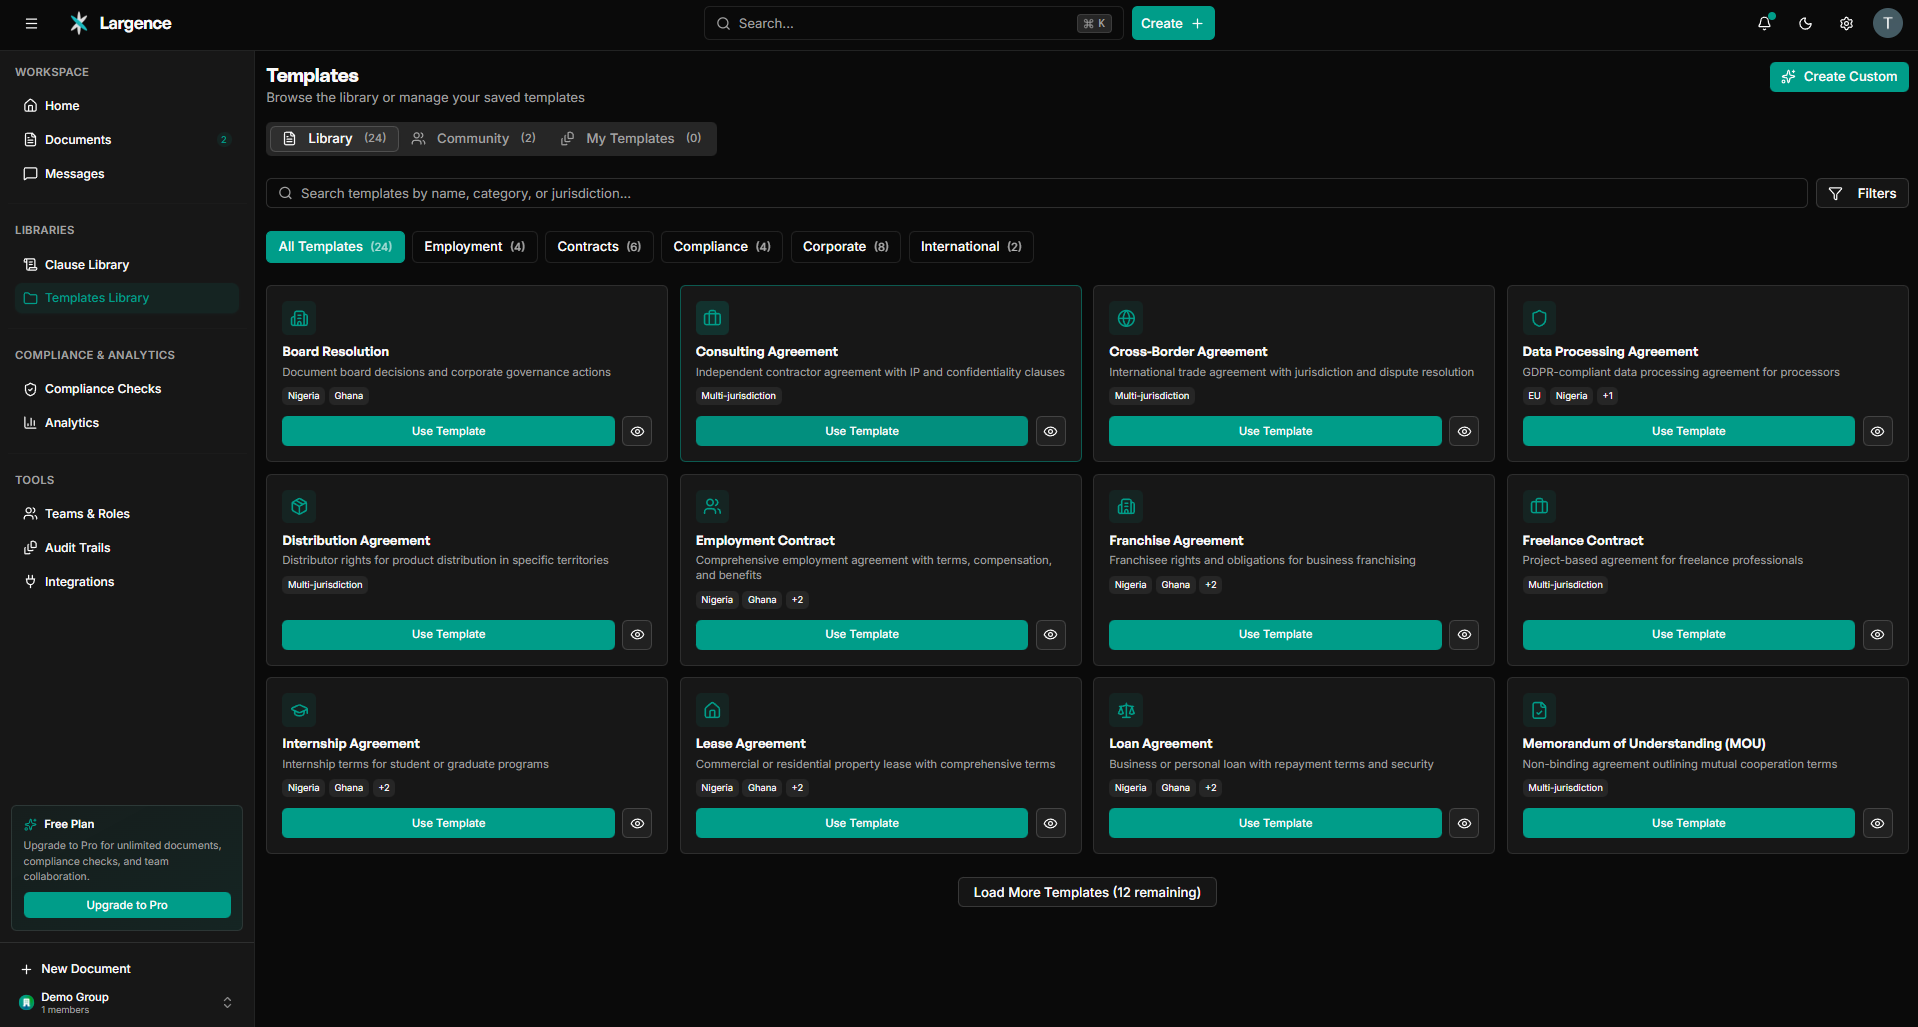Preview Employment Contract with eye button
This screenshot has width=1918, height=1027.
(1050, 635)
